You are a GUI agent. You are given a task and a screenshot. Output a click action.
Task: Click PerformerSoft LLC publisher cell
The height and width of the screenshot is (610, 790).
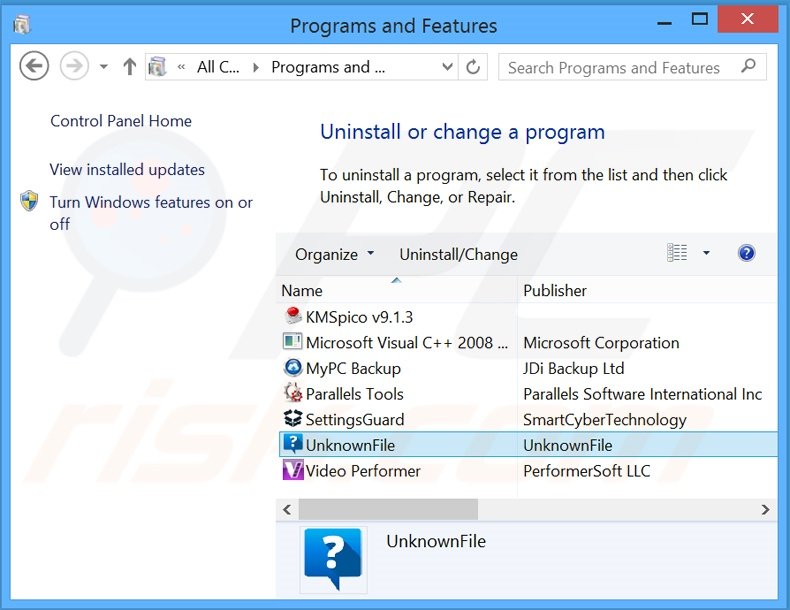click(x=586, y=471)
